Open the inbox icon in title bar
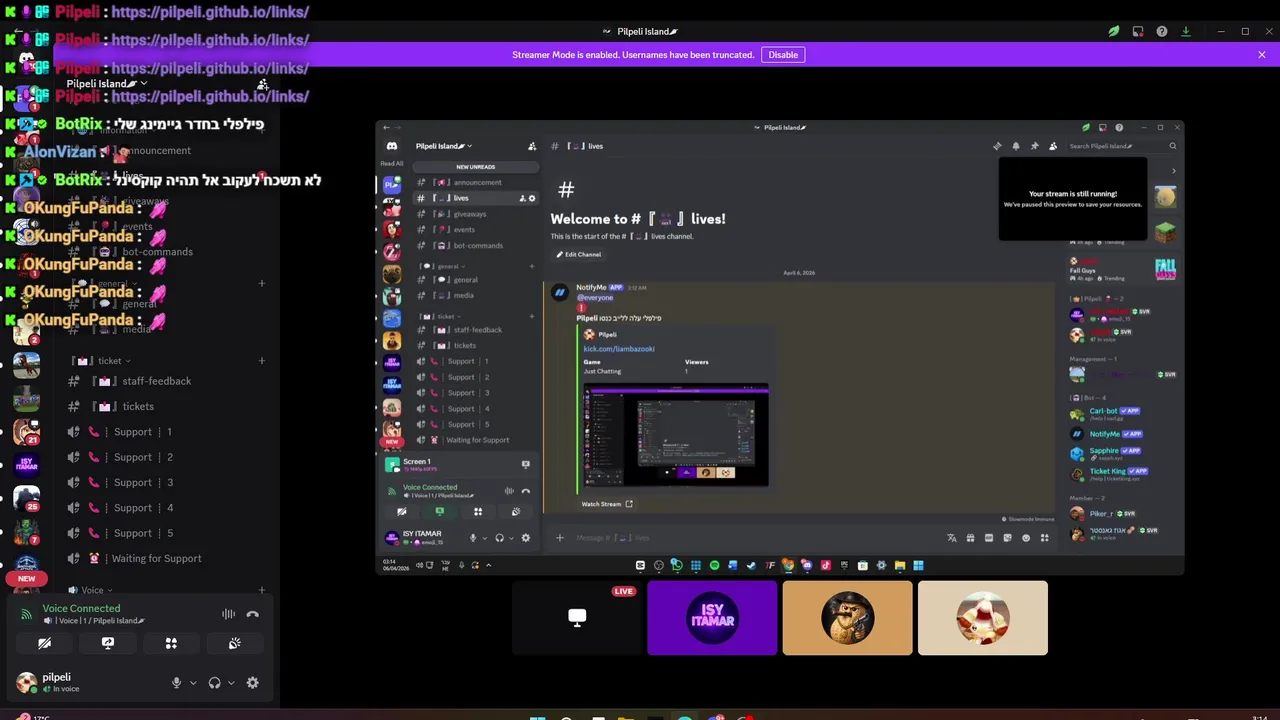 click(1138, 31)
